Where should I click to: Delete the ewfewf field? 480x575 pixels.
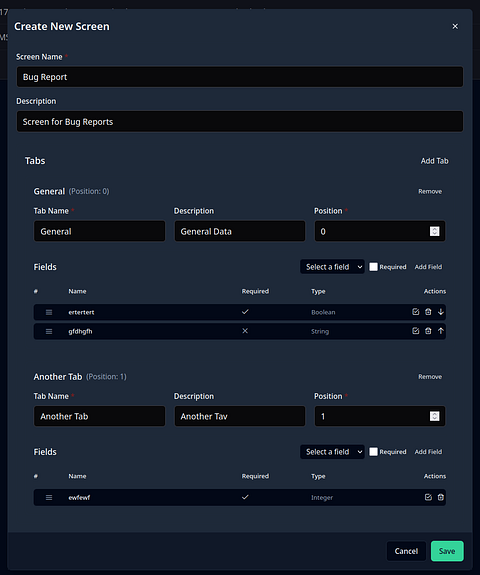click(441, 497)
